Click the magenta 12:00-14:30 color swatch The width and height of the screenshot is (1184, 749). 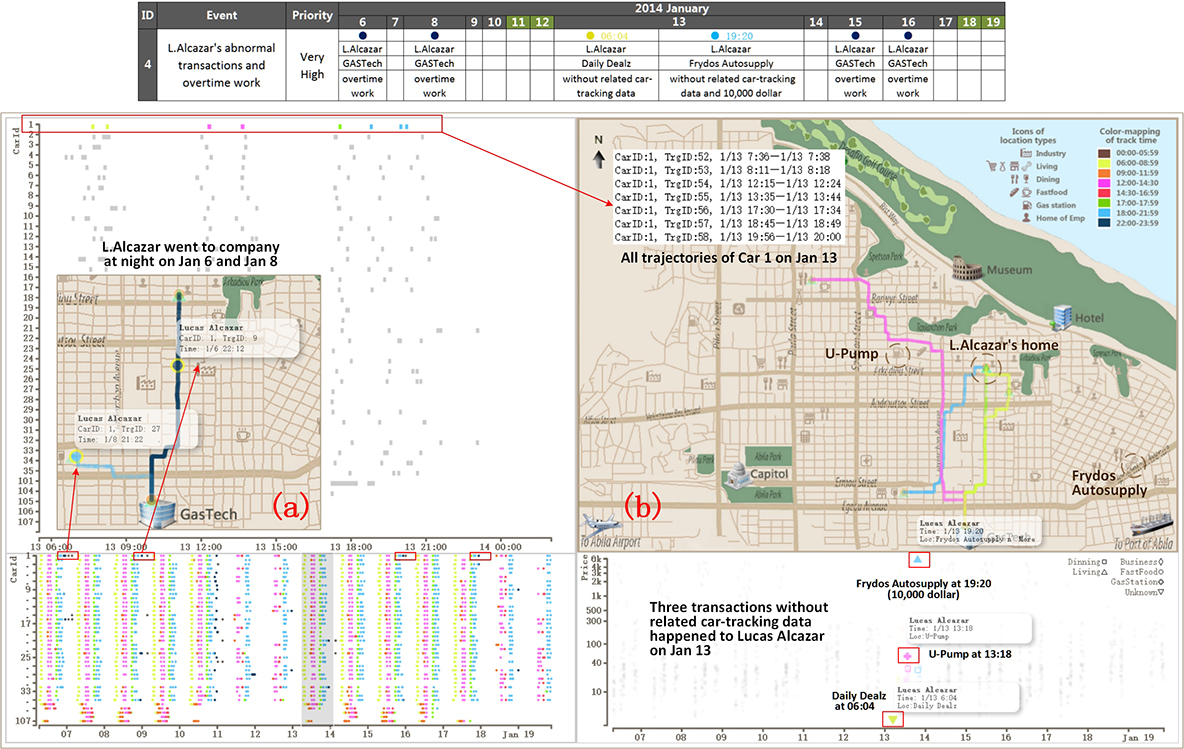(1104, 183)
